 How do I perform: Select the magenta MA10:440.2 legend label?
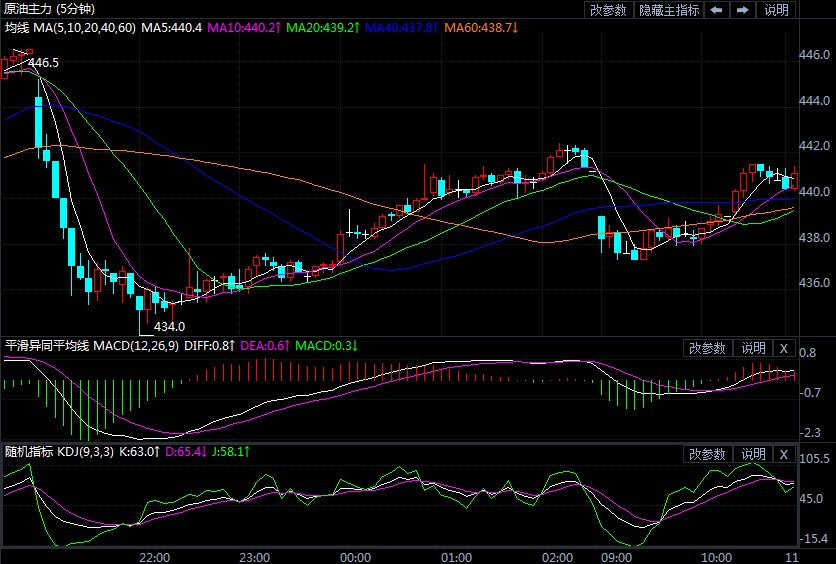(241, 26)
